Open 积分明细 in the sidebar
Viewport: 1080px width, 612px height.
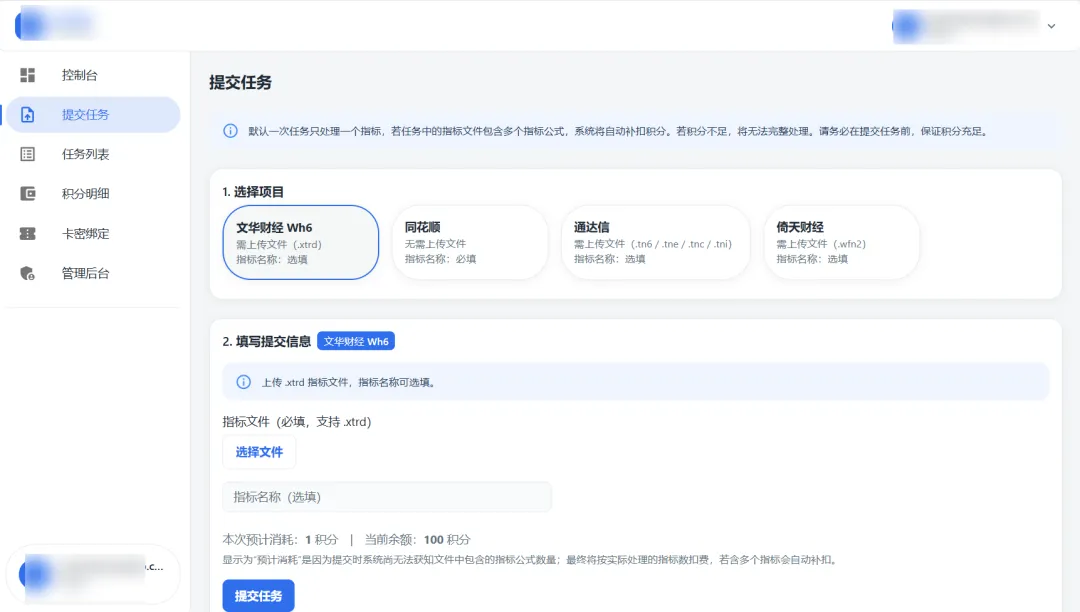click(x=93, y=193)
